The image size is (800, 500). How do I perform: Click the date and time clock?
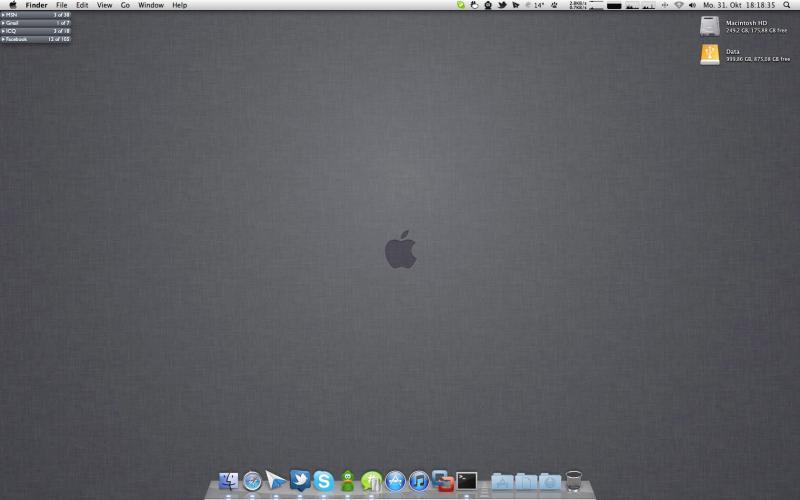coord(739,5)
